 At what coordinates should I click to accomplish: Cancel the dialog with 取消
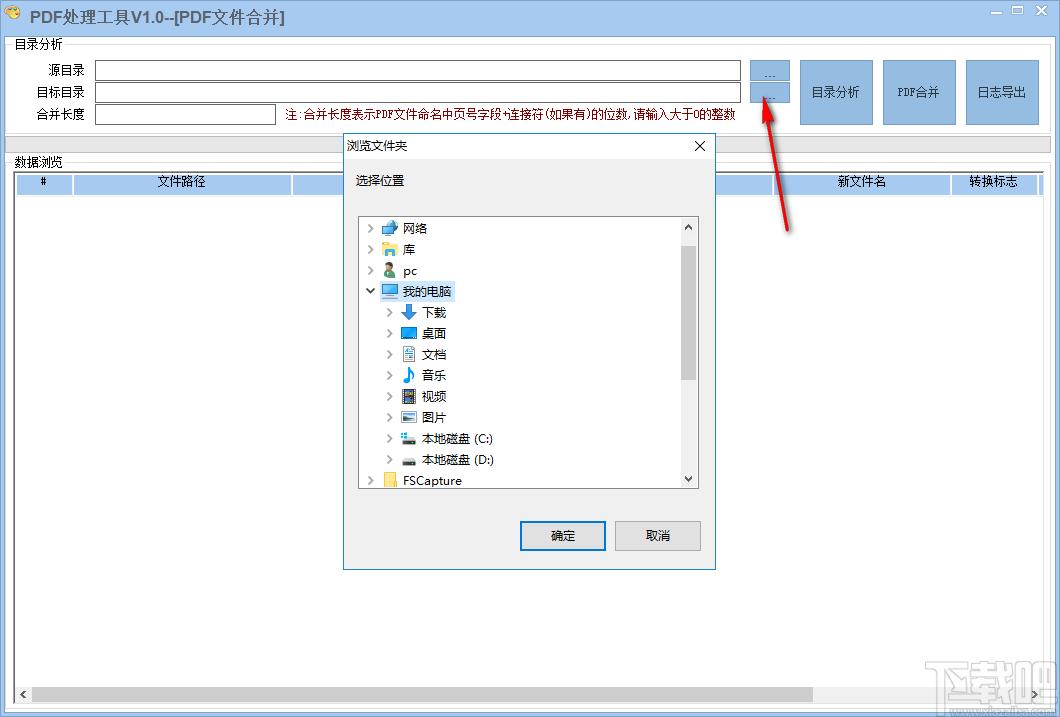tap(658, 536)
